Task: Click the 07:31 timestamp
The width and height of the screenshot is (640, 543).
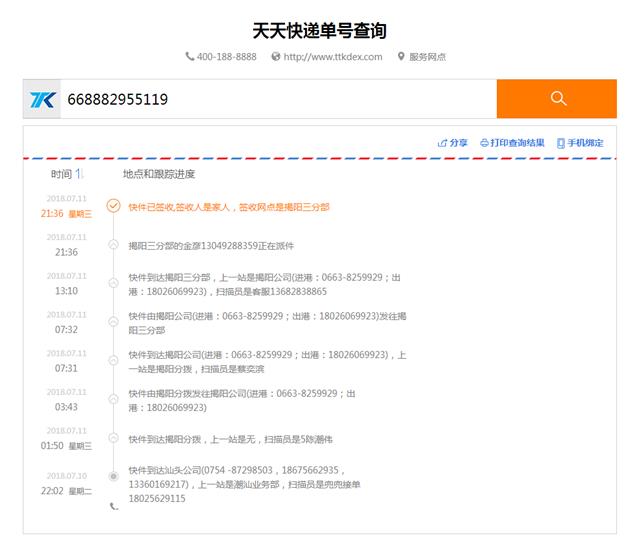Action: [x=66, y=368]
